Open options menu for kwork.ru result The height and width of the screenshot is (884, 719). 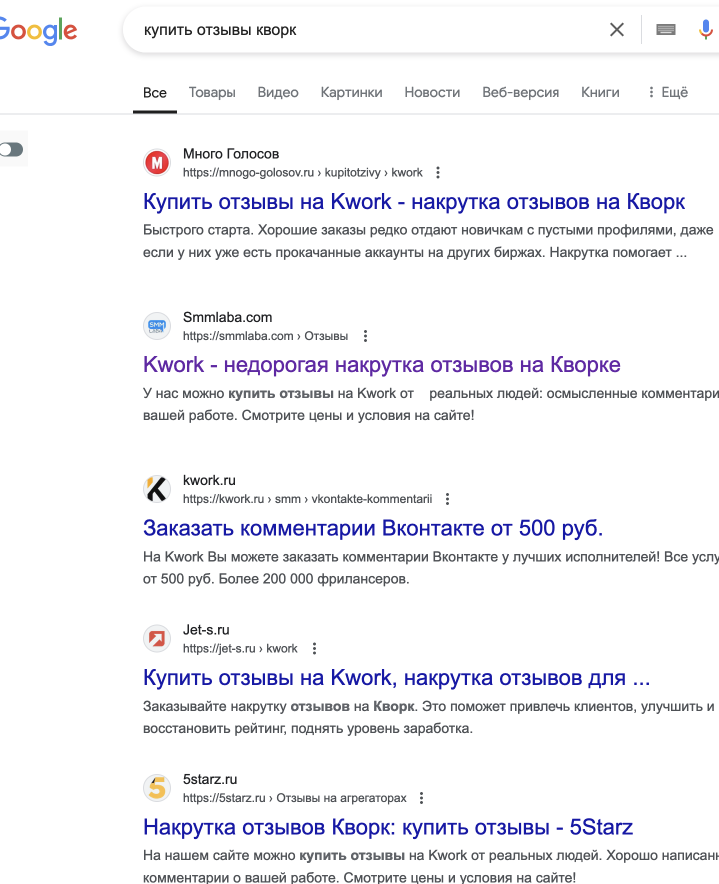(x=447, y=499)
